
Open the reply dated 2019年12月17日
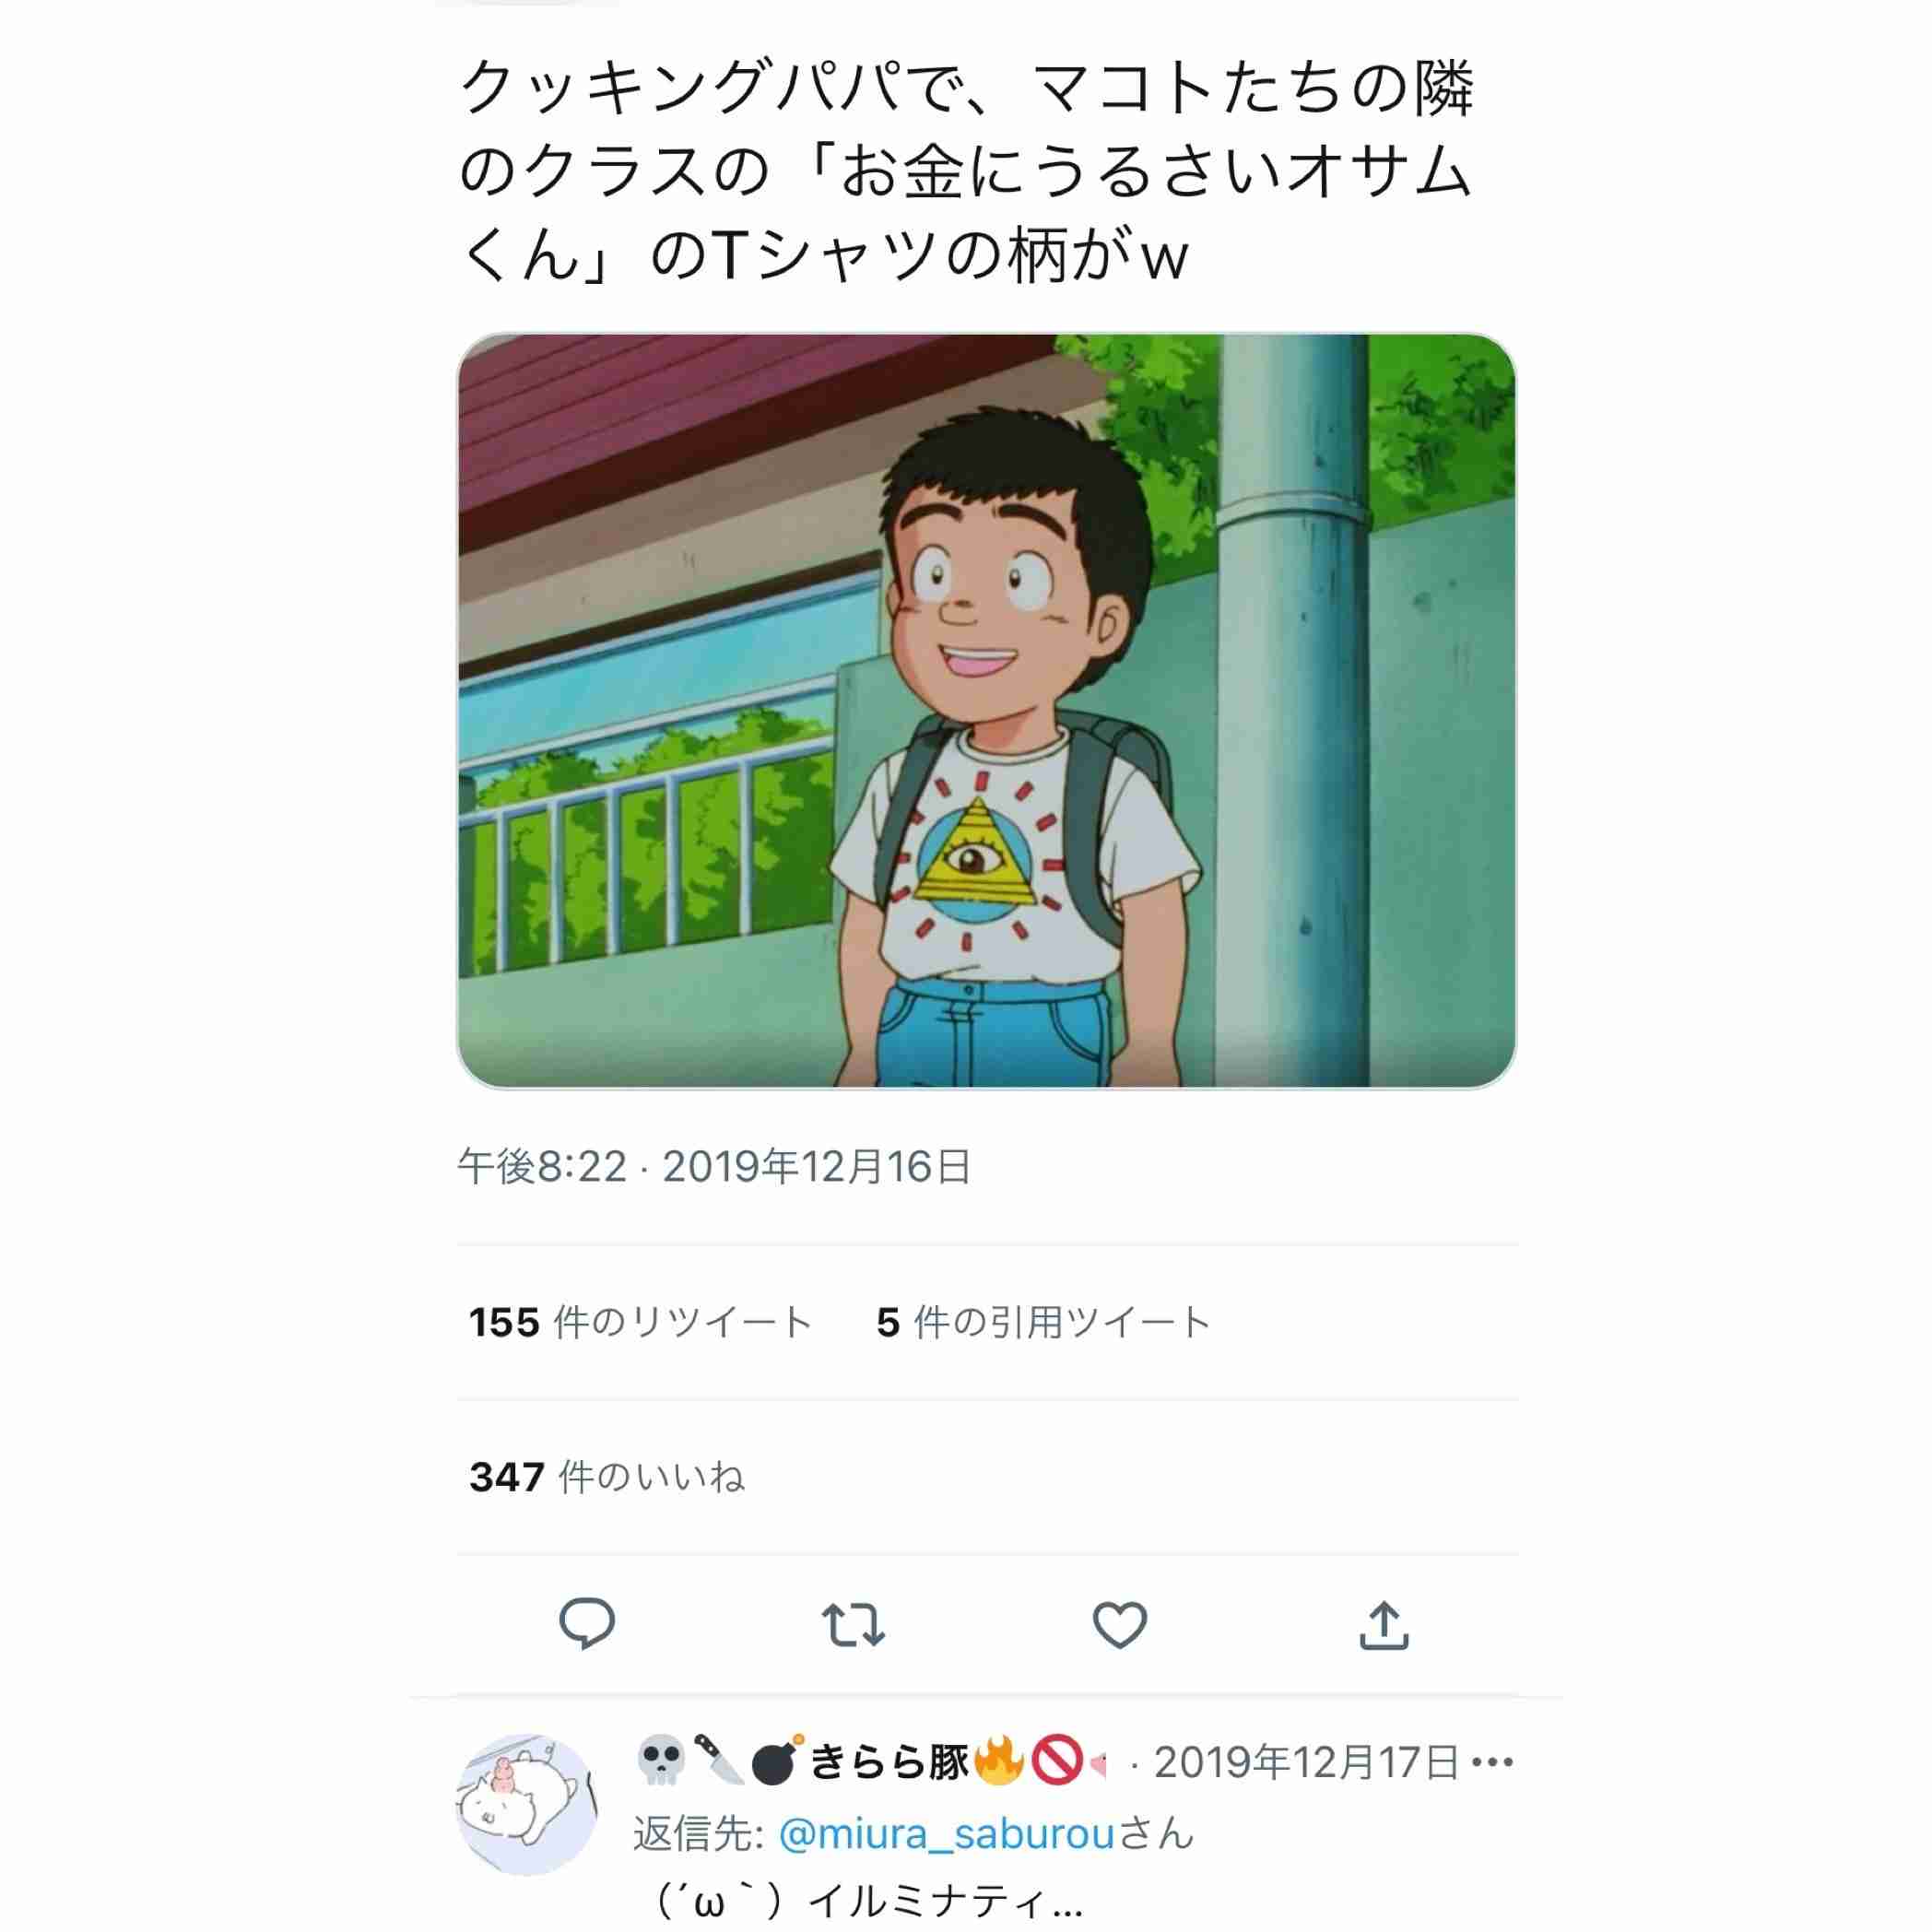(1306, 1762)
